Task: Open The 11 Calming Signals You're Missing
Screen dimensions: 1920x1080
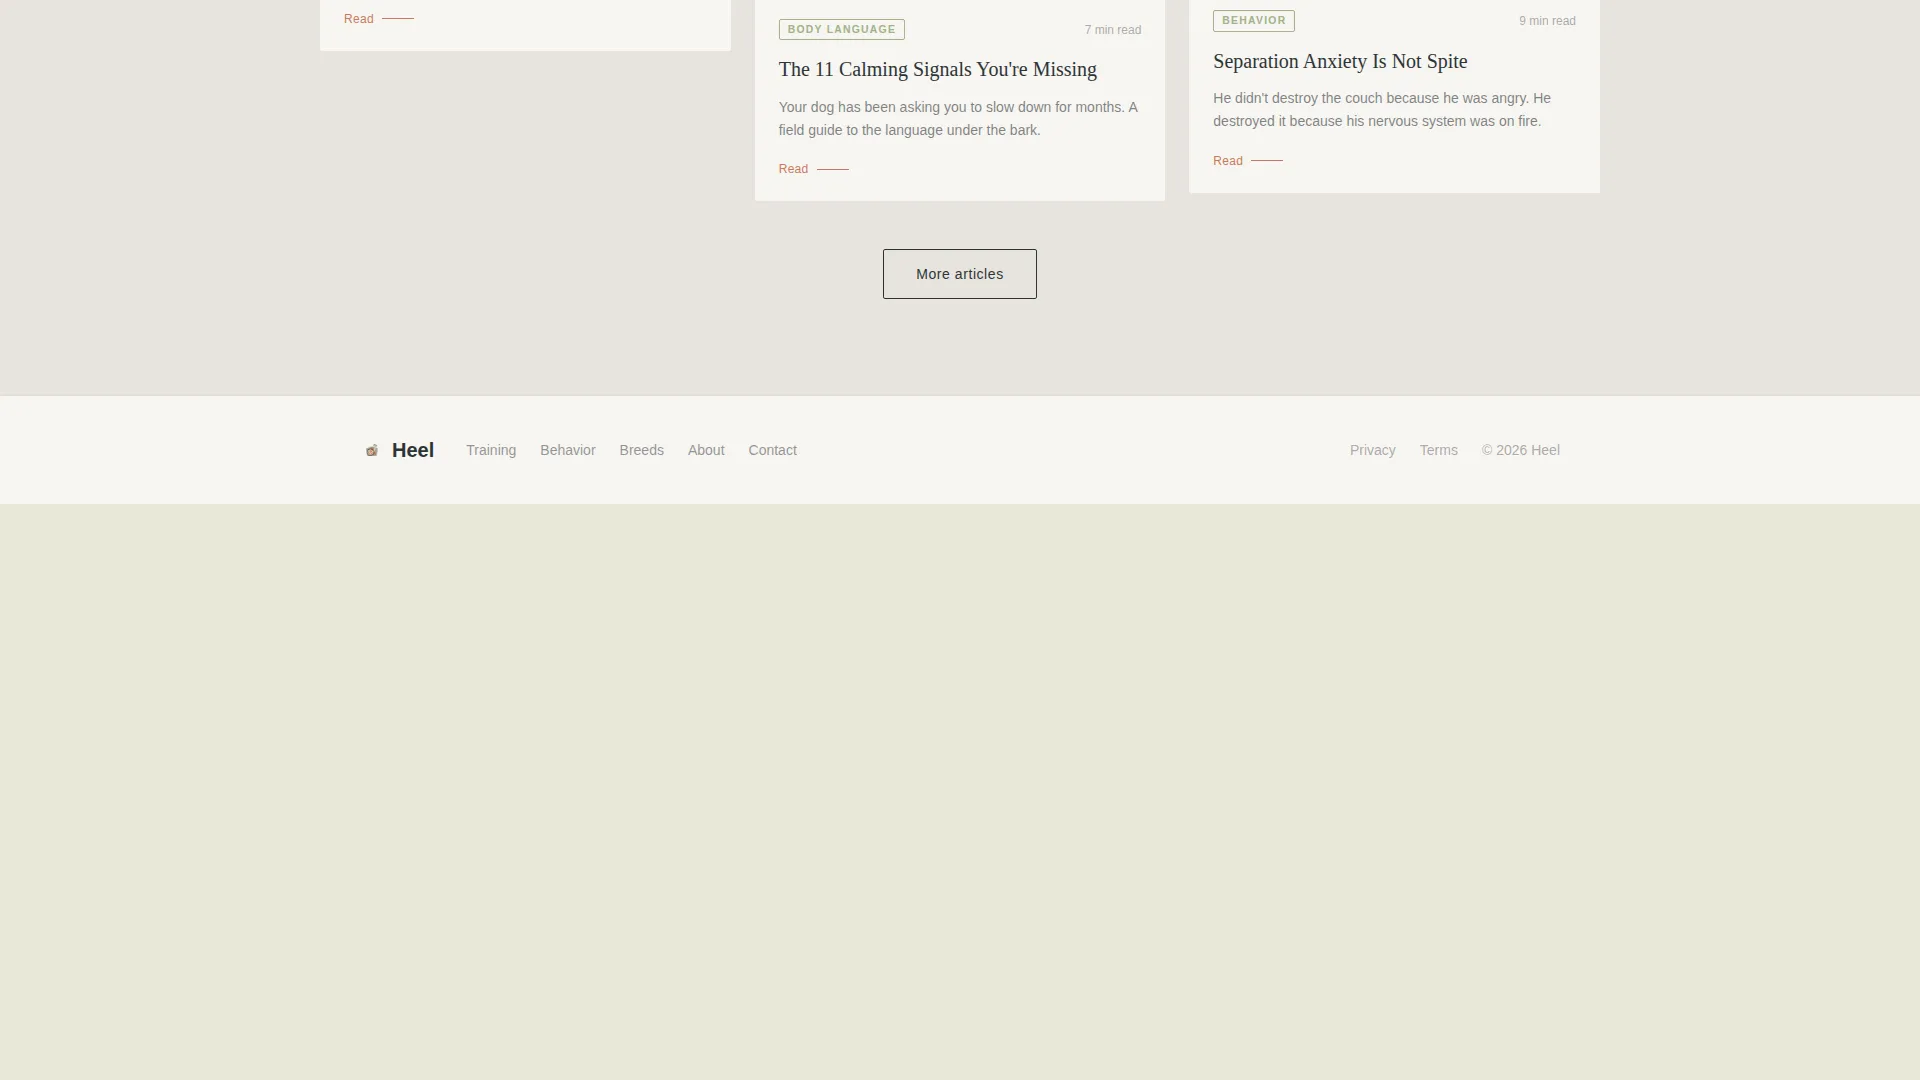Action: pos(937,70)
